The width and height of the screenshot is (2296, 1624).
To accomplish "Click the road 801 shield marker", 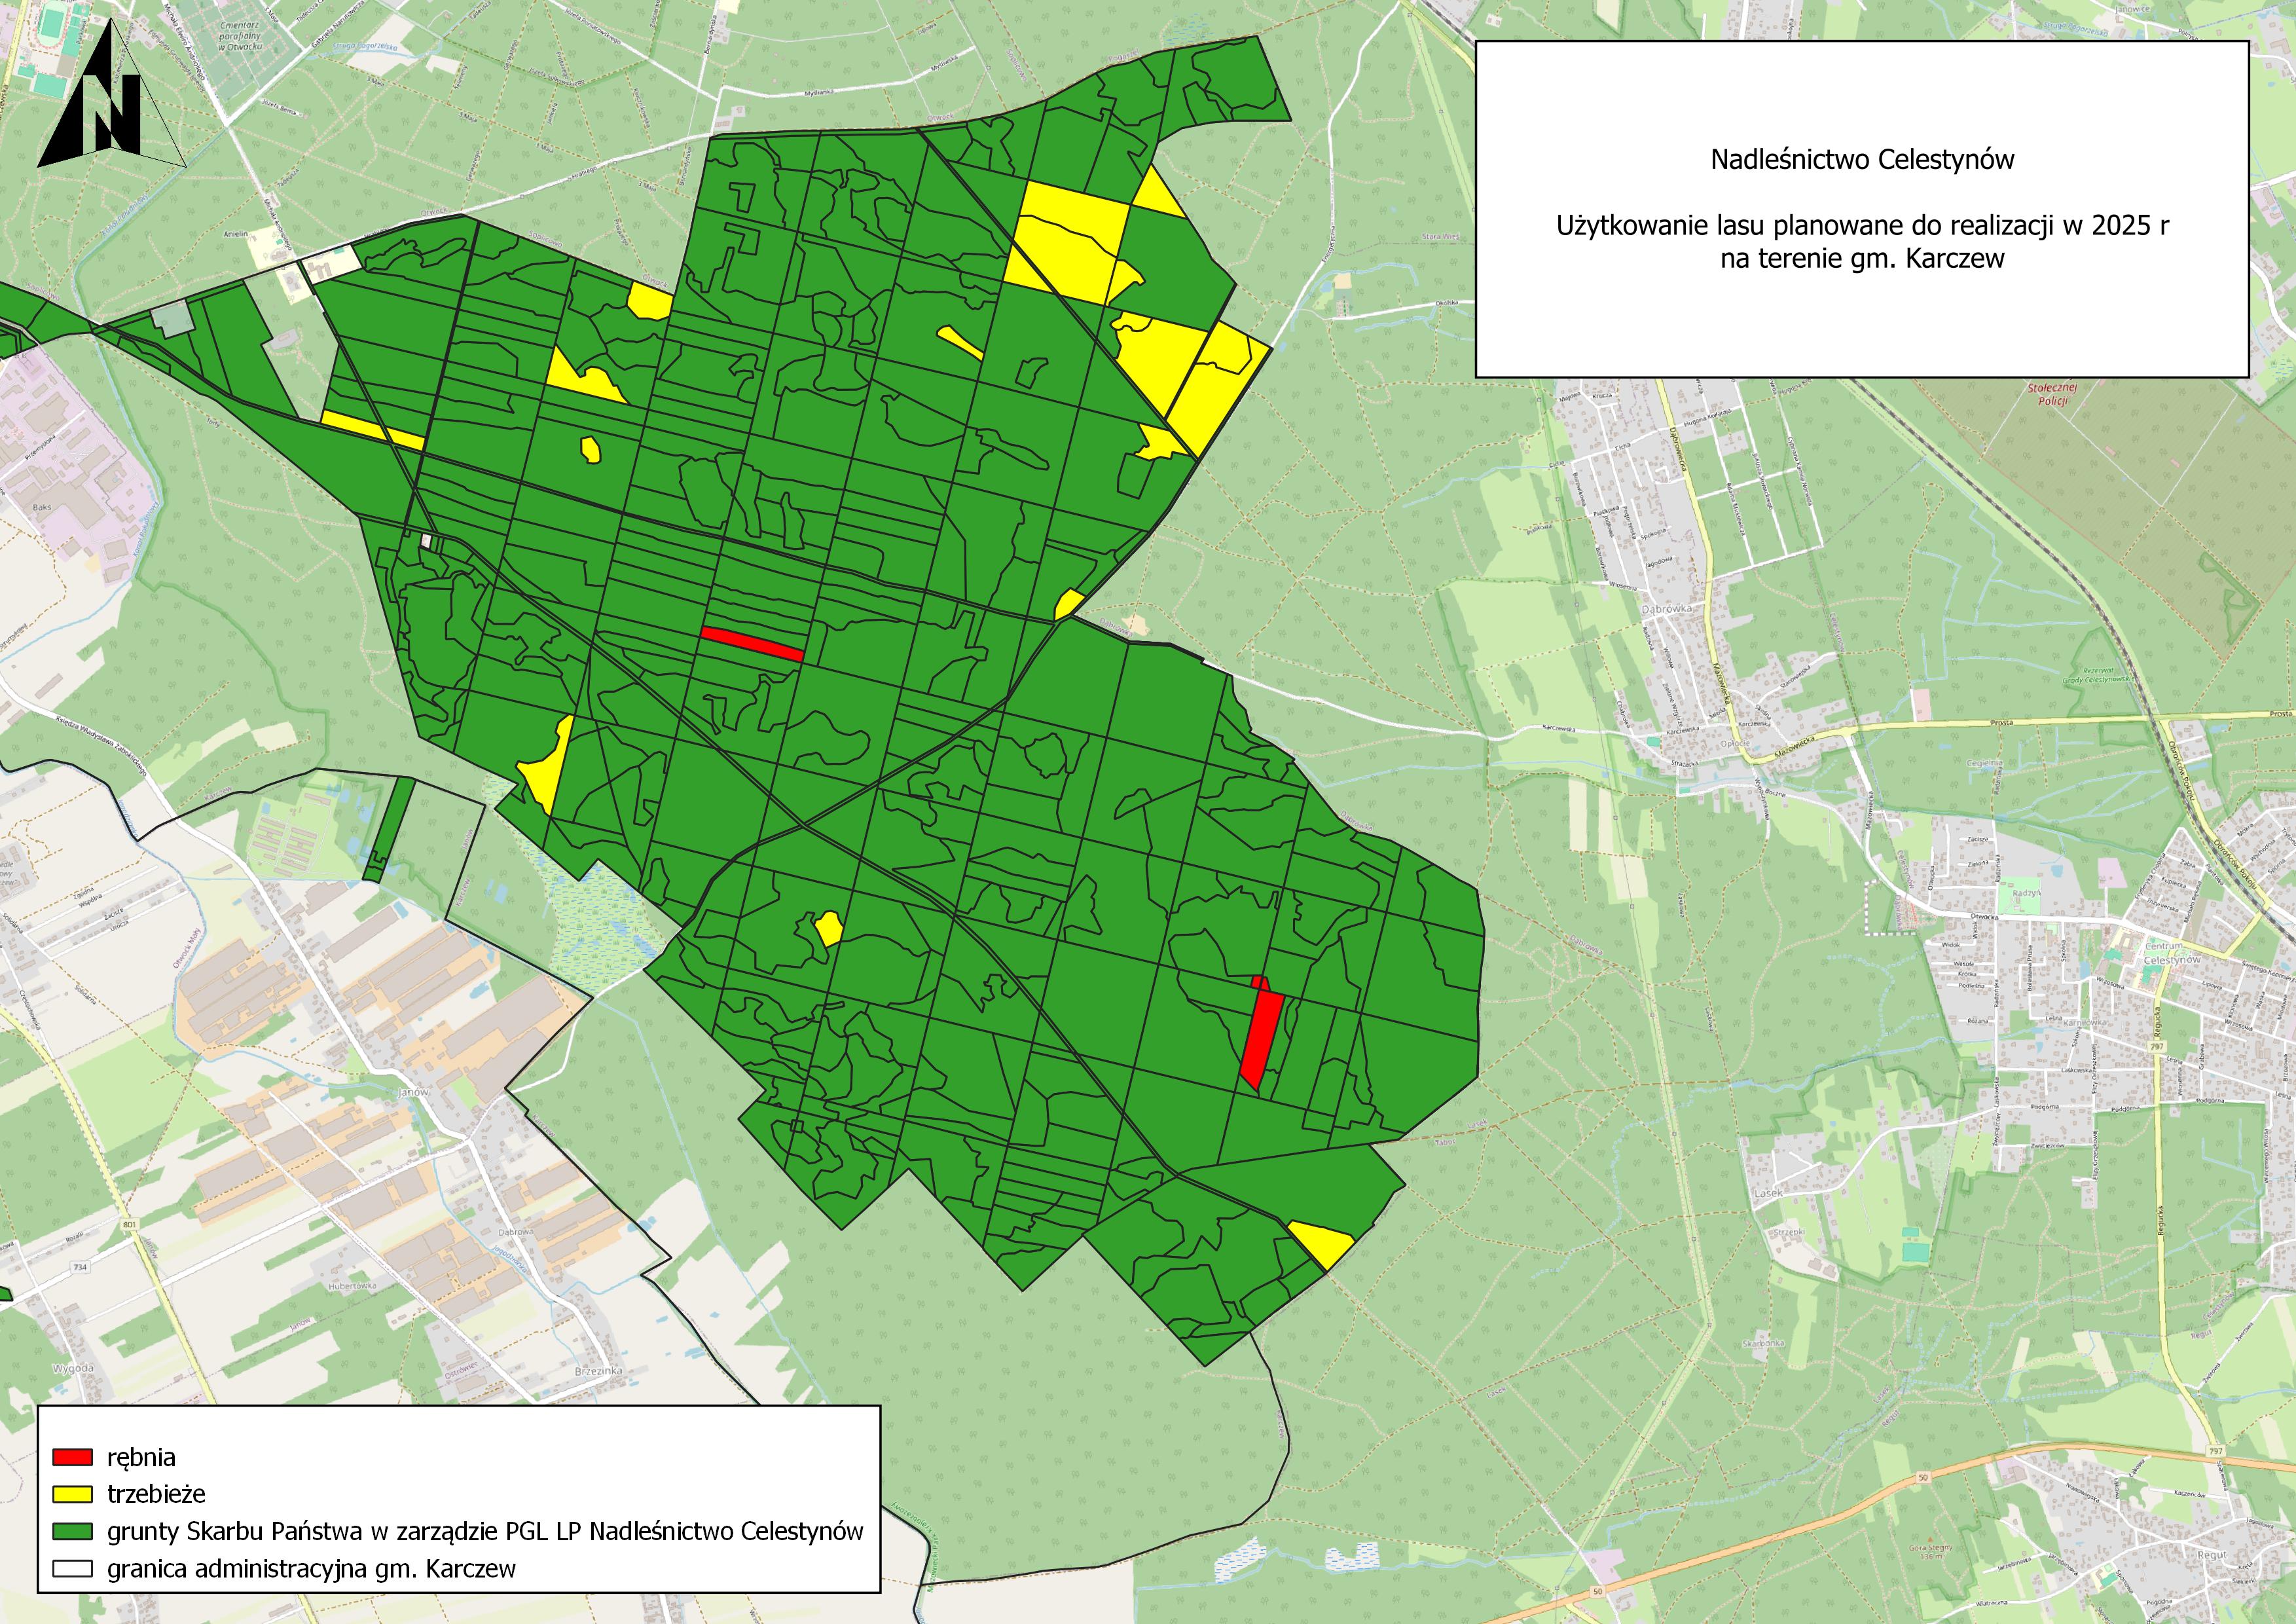I will tap(129, 1224).
